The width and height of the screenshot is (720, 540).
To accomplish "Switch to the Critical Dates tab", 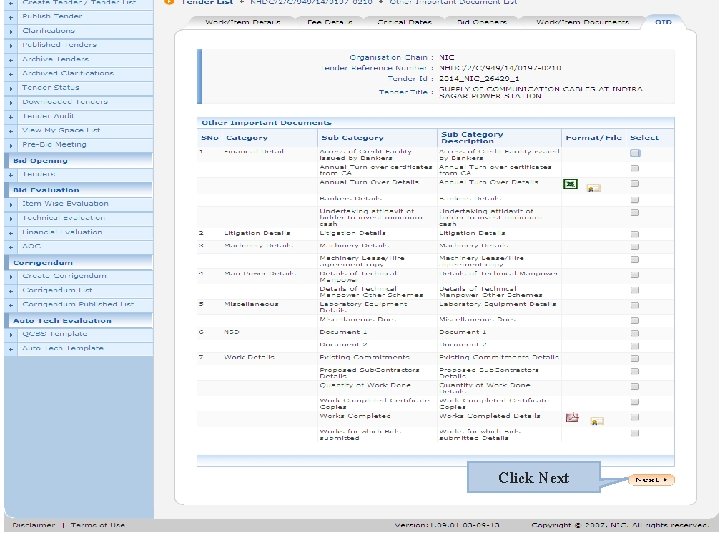I will [x=404, y=22].
